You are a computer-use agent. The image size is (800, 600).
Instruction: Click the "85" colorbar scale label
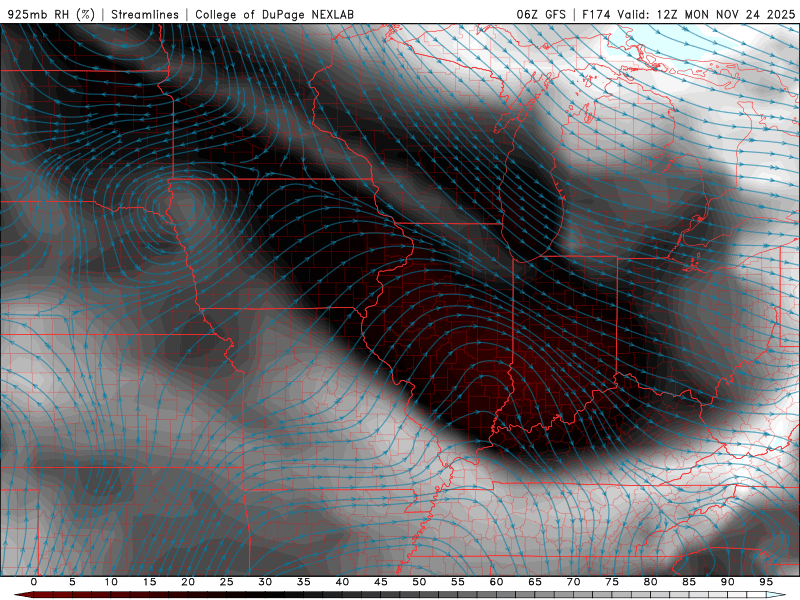click(x=689, y=582)
